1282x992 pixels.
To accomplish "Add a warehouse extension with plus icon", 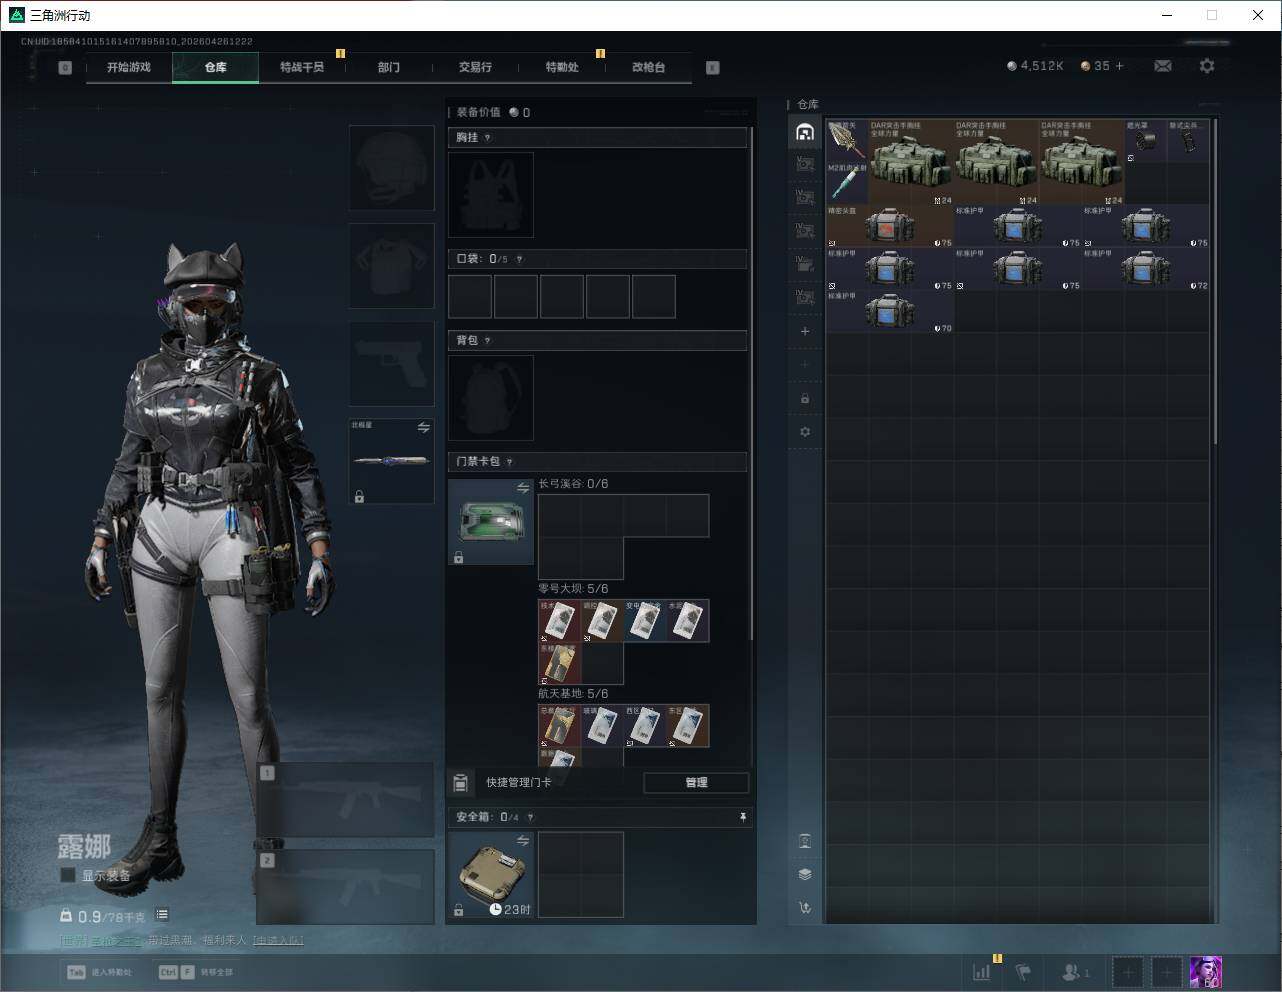I will tap(805, 331).
